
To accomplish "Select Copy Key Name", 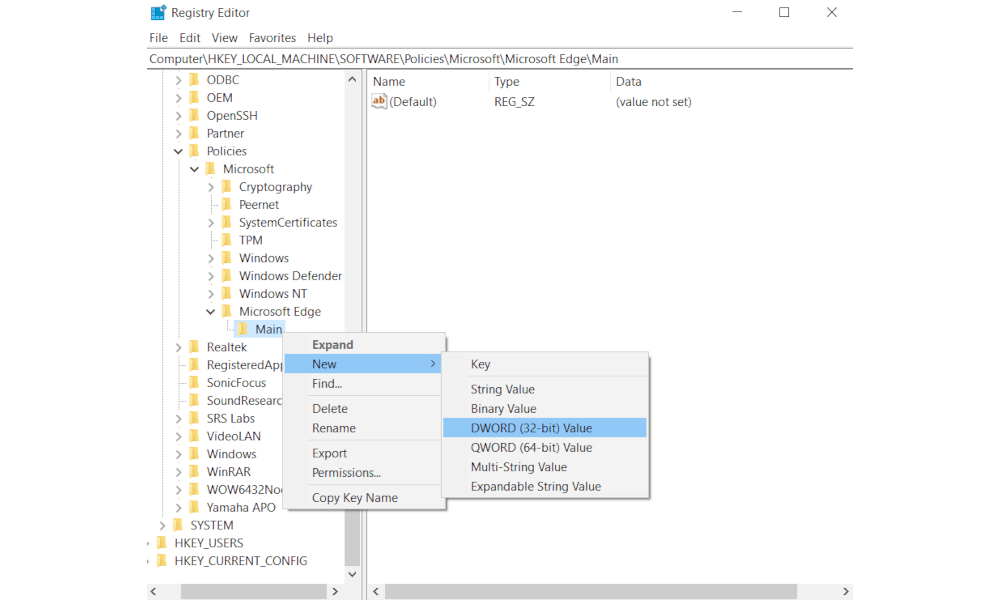I will [x=364, y=497].
